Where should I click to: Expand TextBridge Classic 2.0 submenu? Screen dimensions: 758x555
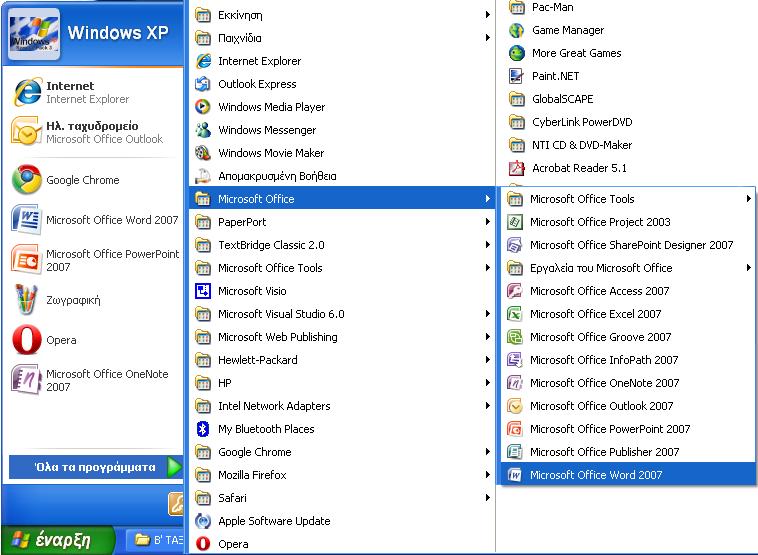[x=343, y=245]
